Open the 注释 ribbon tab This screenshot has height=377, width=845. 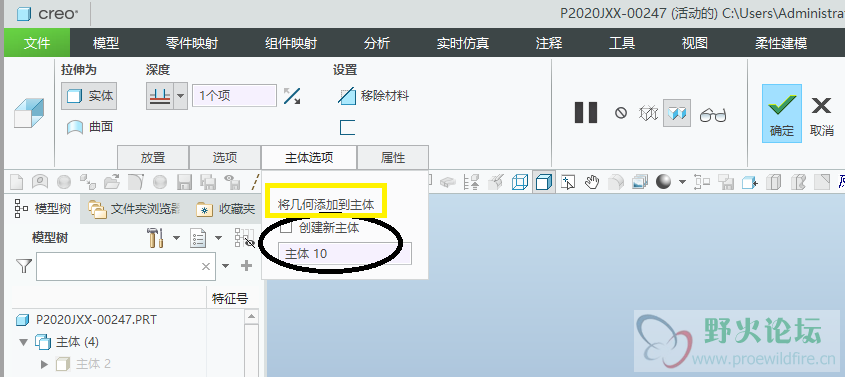pyautogui.click(x=549, y=43)
